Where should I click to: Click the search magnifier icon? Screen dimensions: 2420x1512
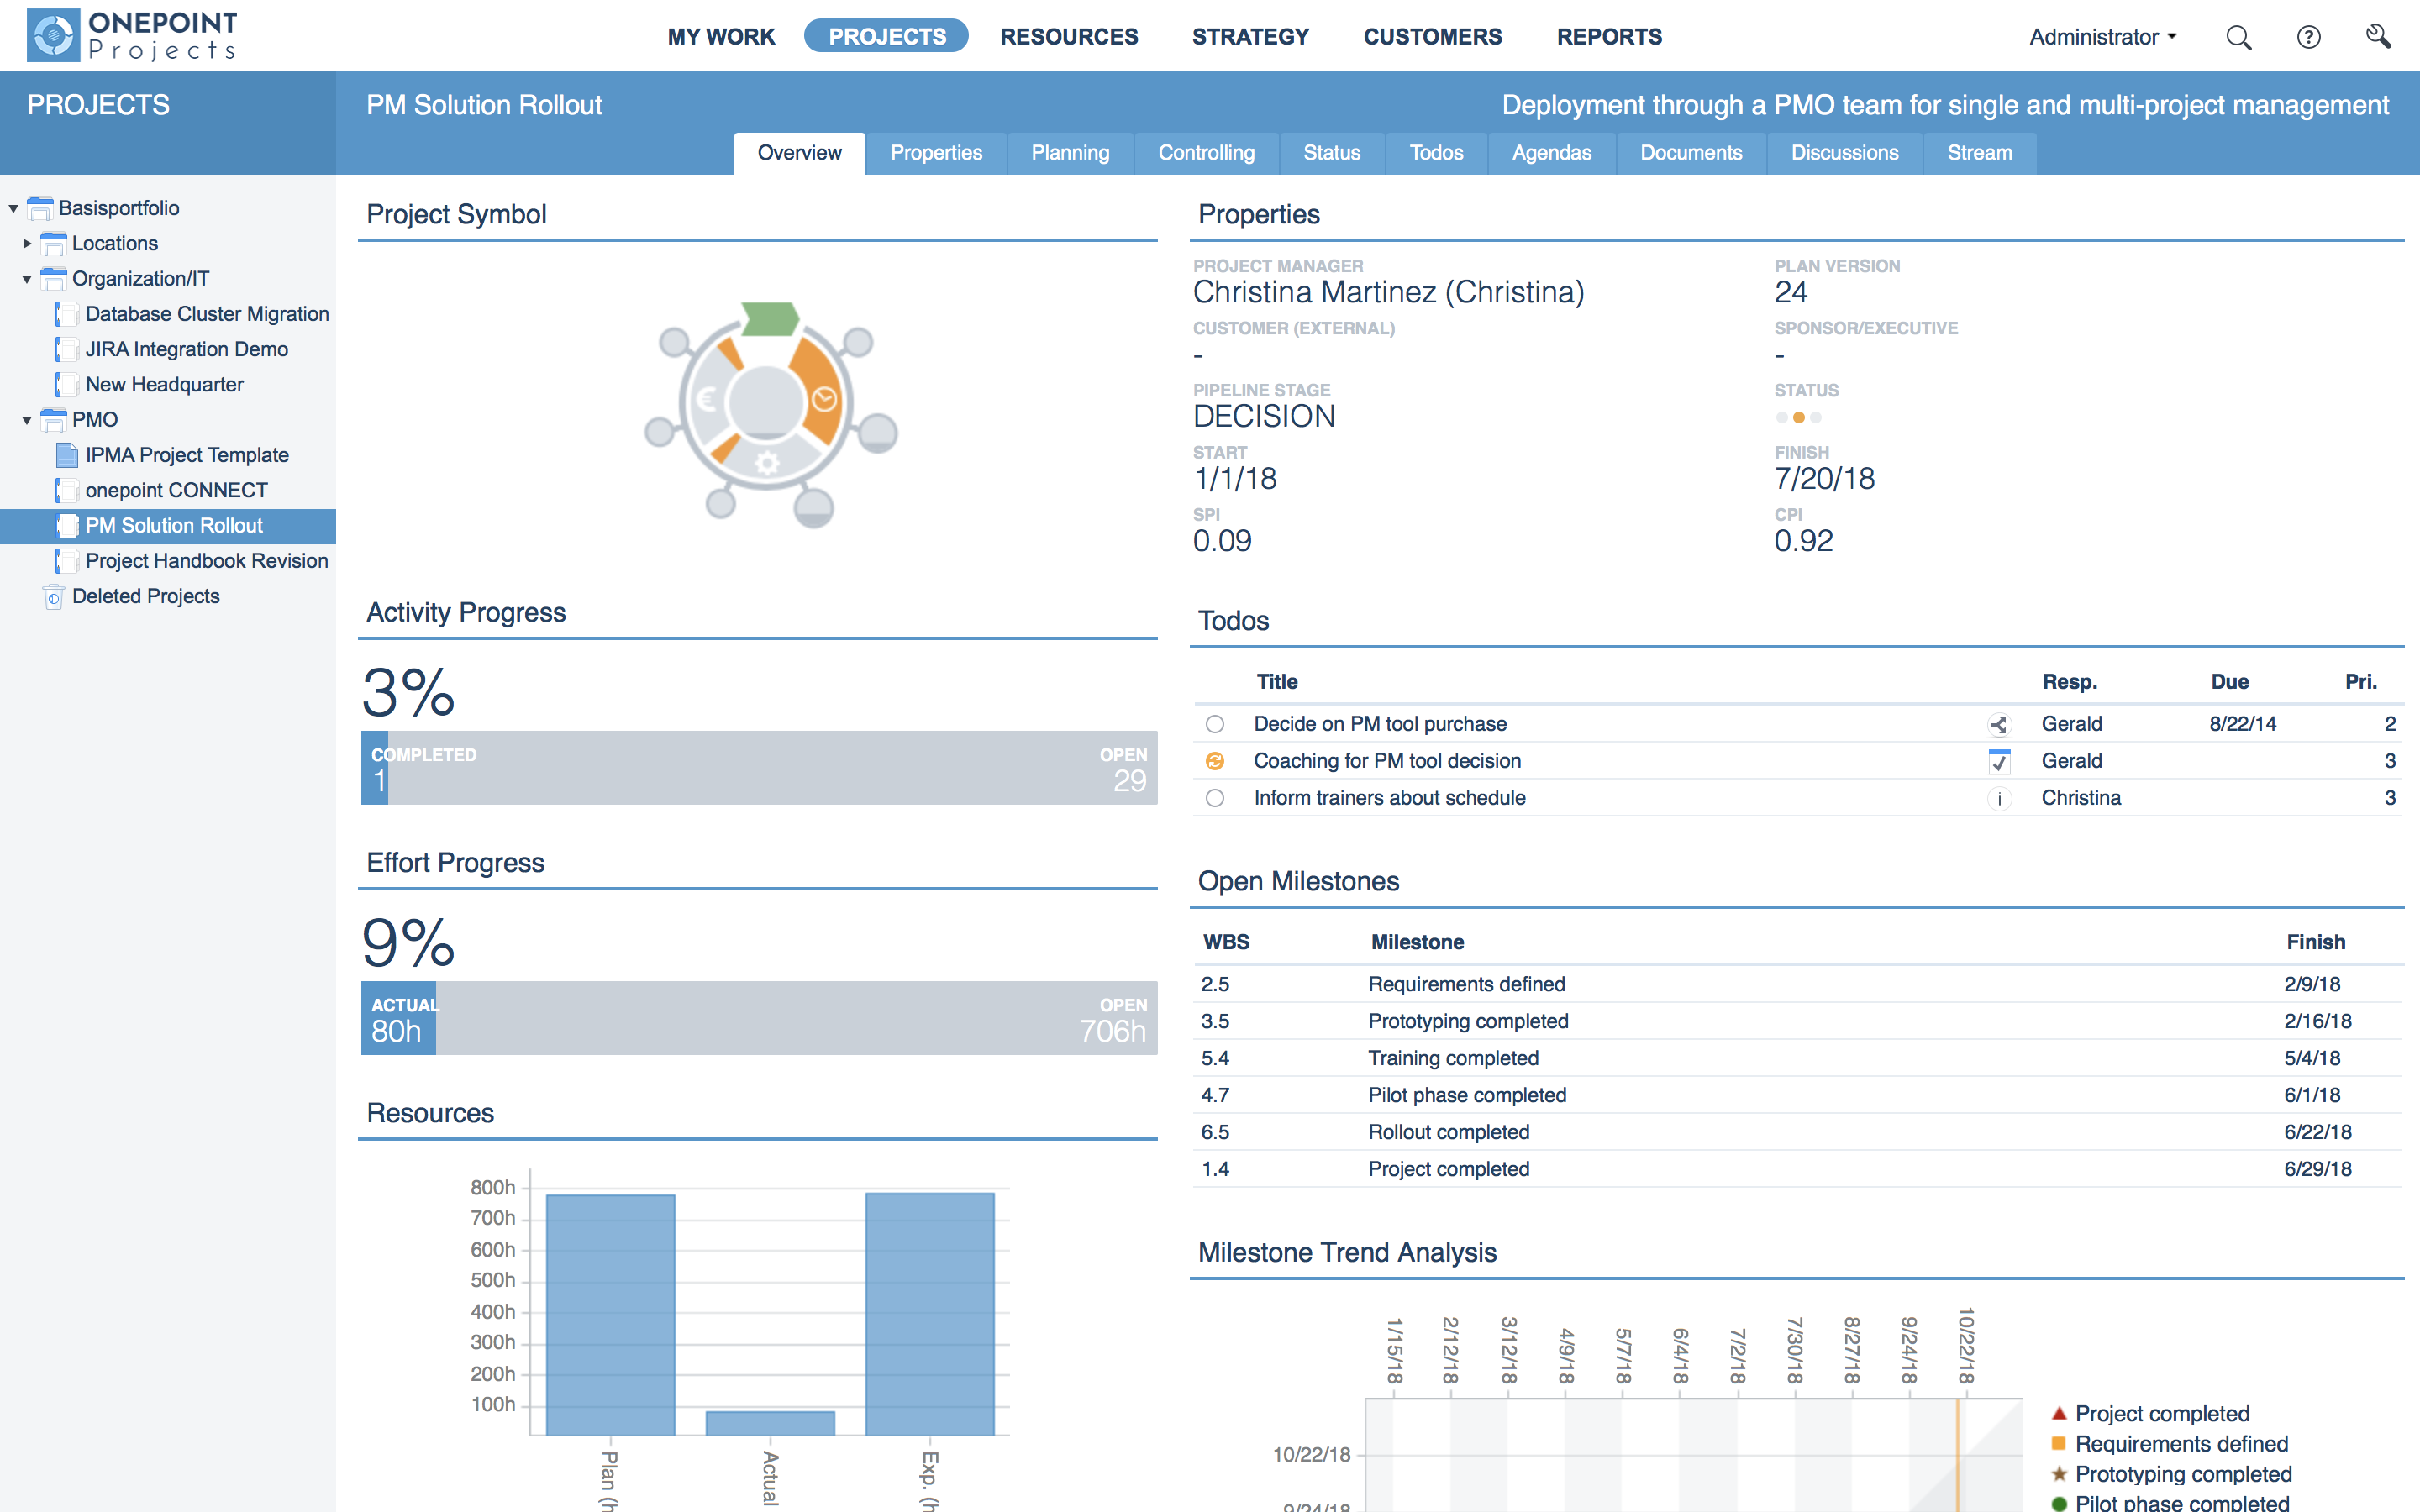(x=2238, y=38)
